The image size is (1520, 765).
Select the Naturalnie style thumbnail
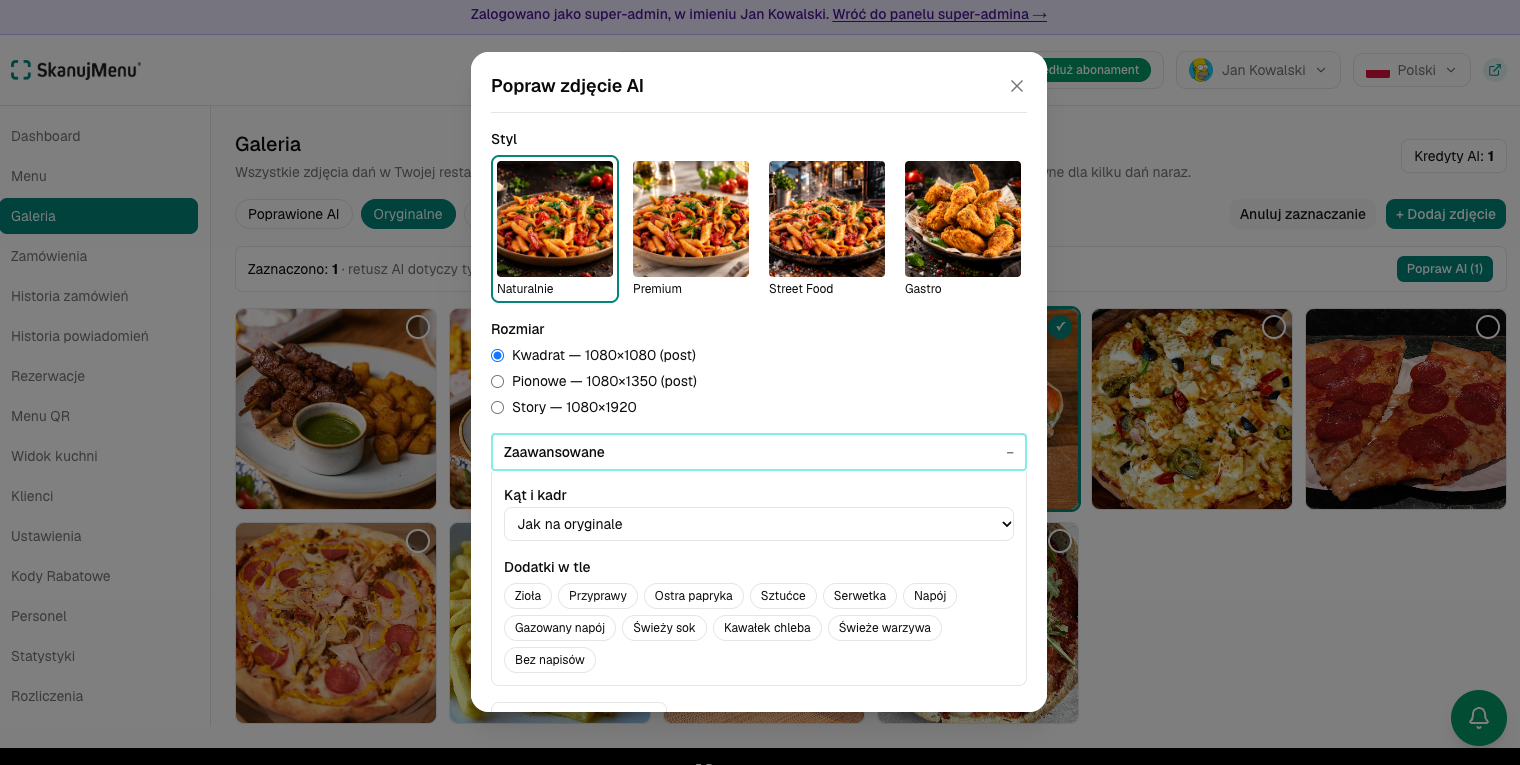(555, 229)
